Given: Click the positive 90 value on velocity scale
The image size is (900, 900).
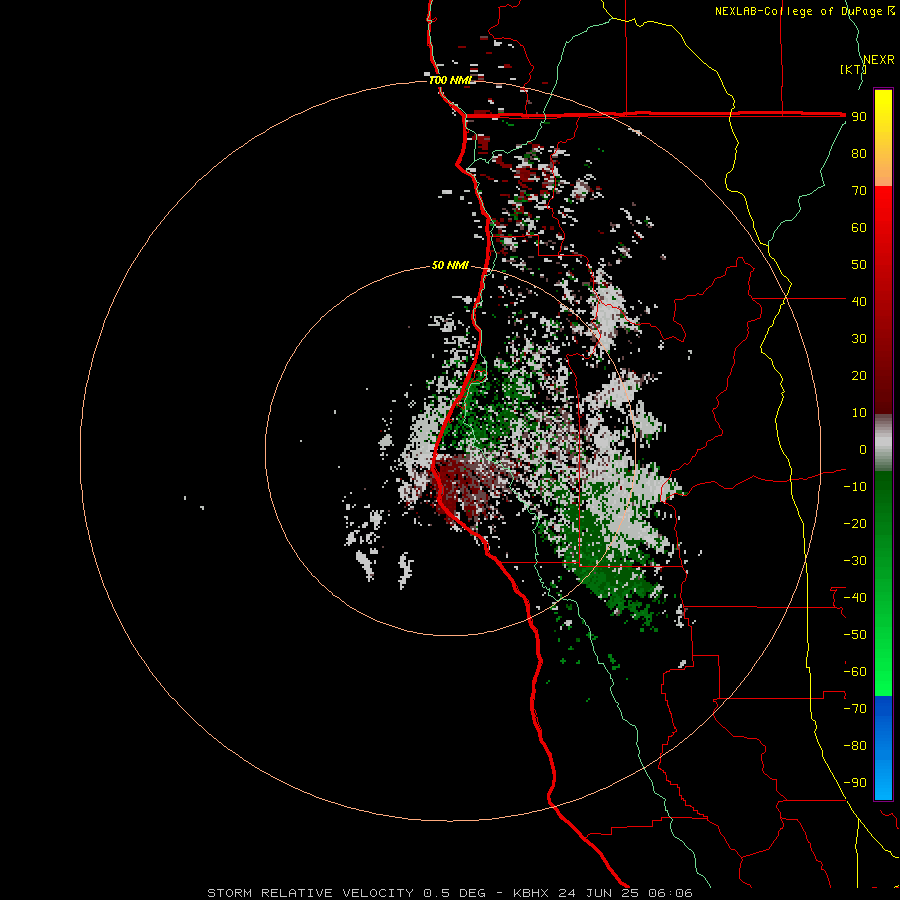Looking at the screenshot, I should 859,117.
